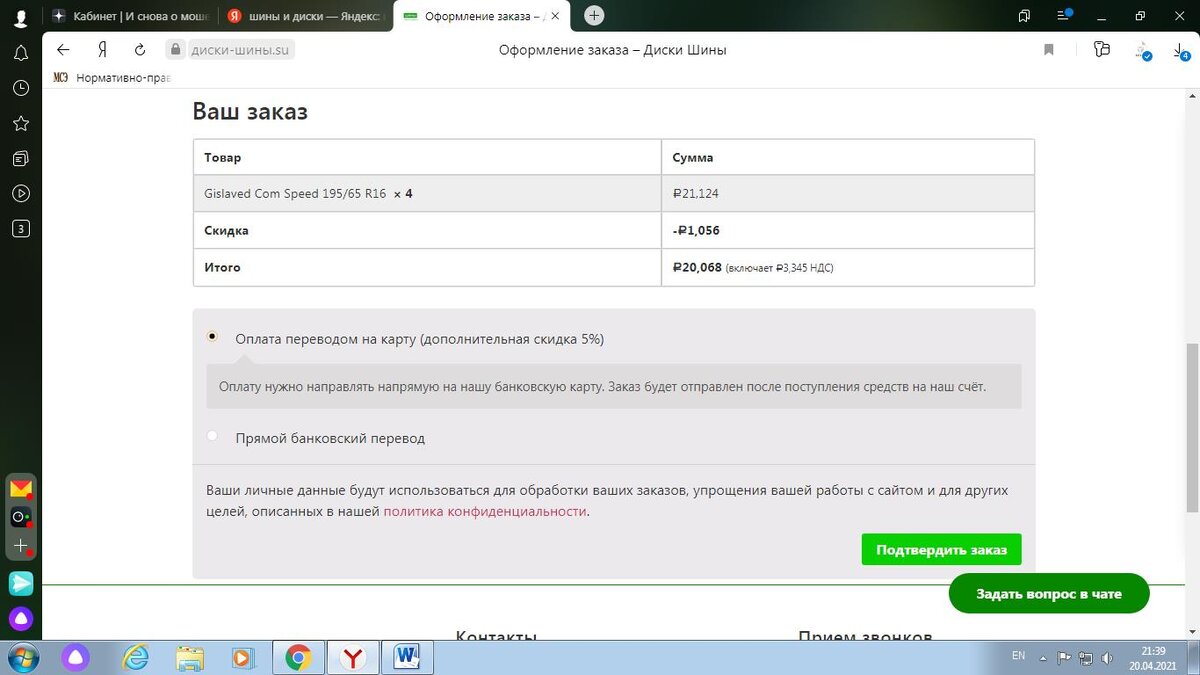This screenshot has height=675, width=1200.
Task: Open a new tab with the plus button
Action: tap(594, 16)
